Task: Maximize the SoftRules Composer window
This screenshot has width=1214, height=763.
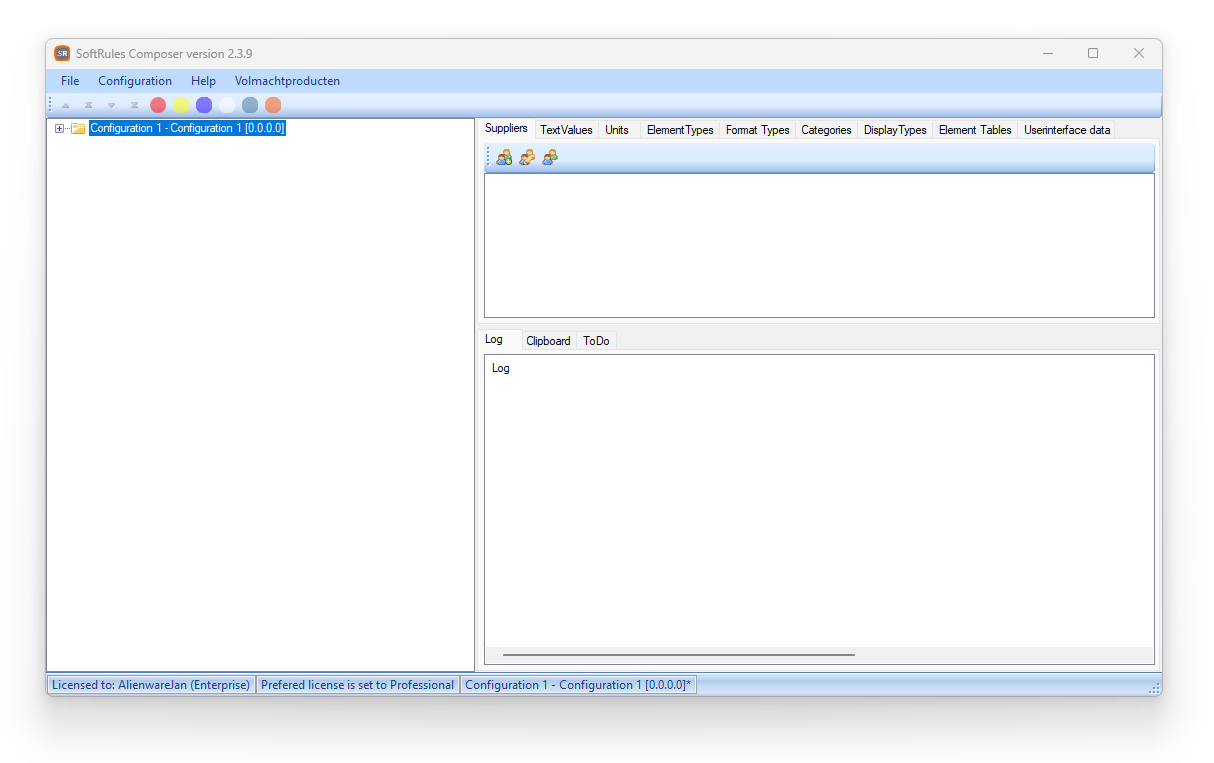Action: pos(1093,53)
